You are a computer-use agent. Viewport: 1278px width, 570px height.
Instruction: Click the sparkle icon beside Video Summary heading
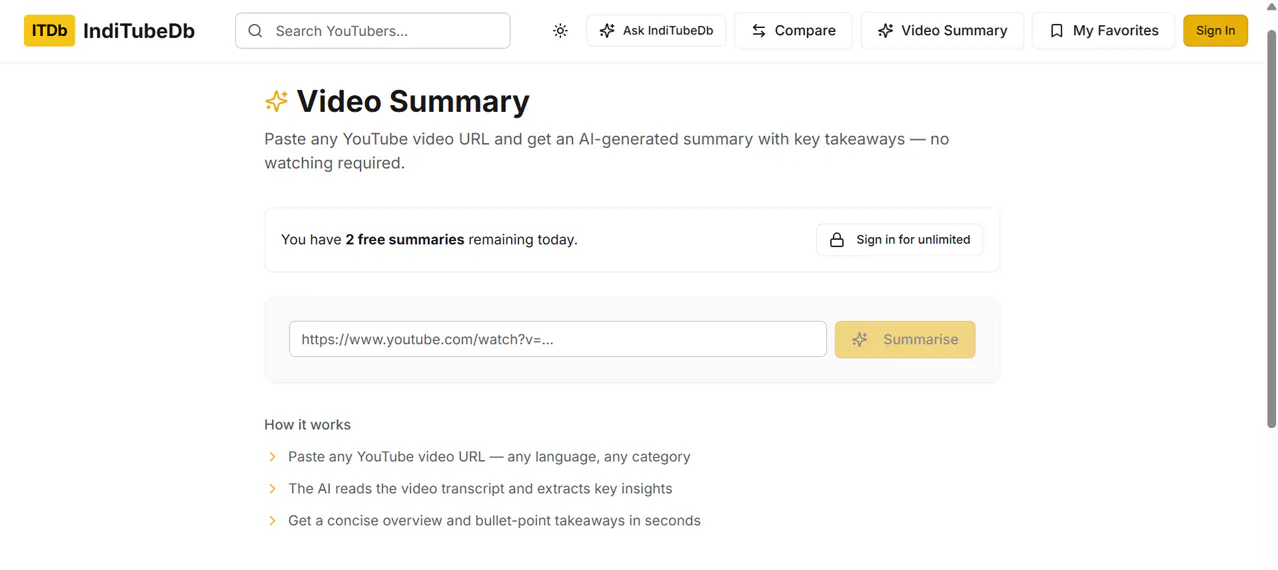click(x=276, y=101)
